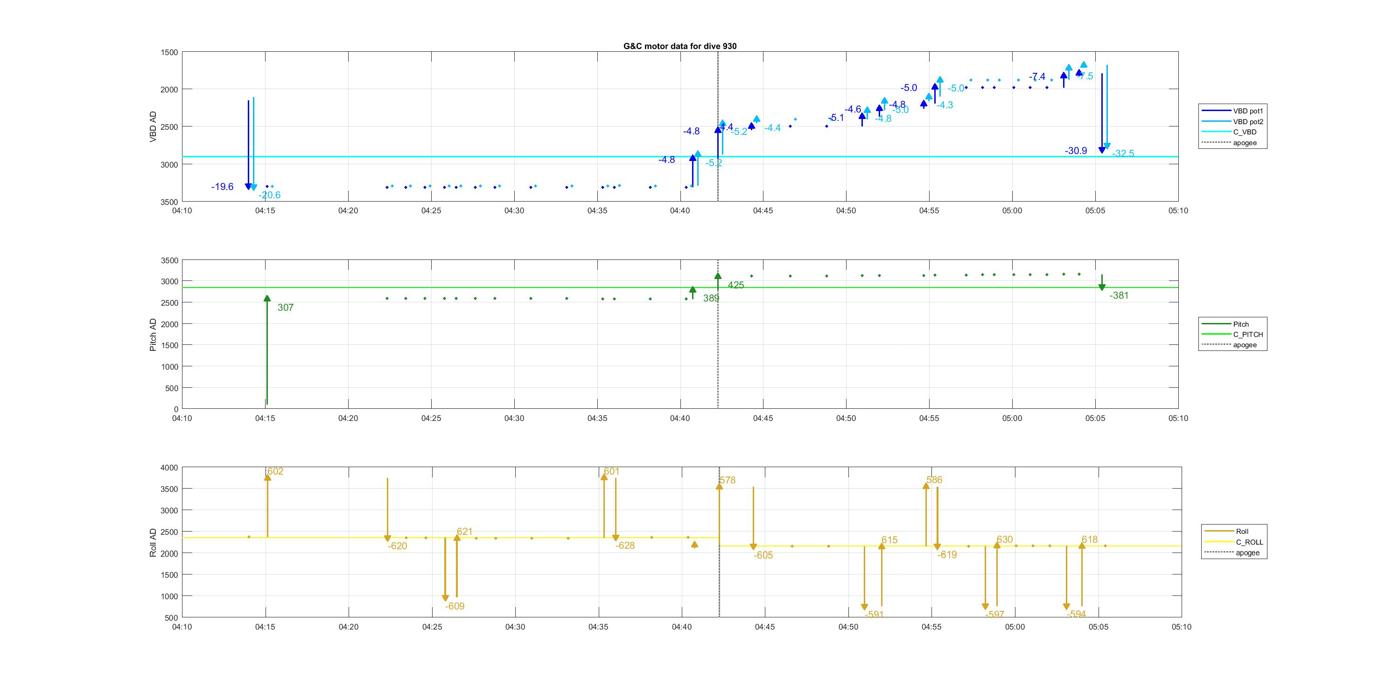This screenshot has height=693, width=1400.
Task: Click the '-4.3' VBD data label
Action: coord(945,105)
